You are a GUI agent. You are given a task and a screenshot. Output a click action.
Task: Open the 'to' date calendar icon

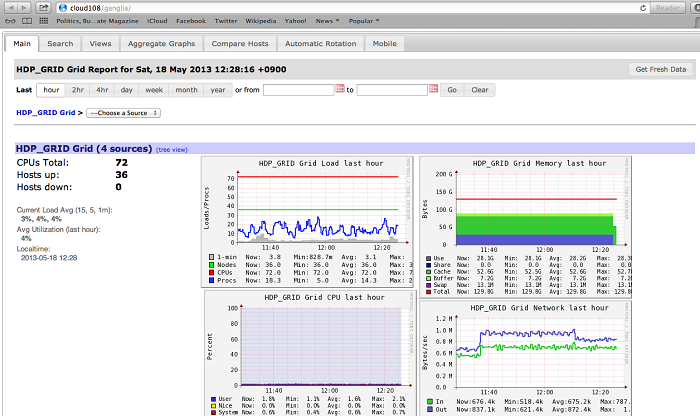(433, 88)
